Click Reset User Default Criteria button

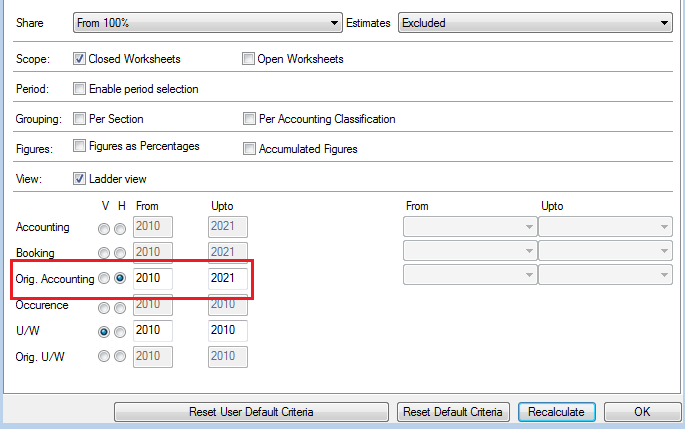click(251, 412)
